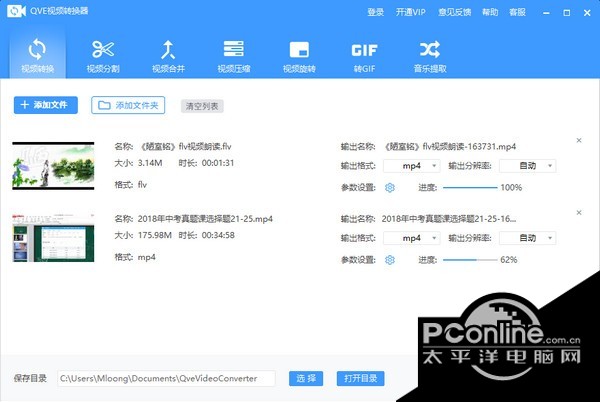Click the 62% progress bar of 2018年中考真题 file
This screenshot has width=600, height=402.
470,260
